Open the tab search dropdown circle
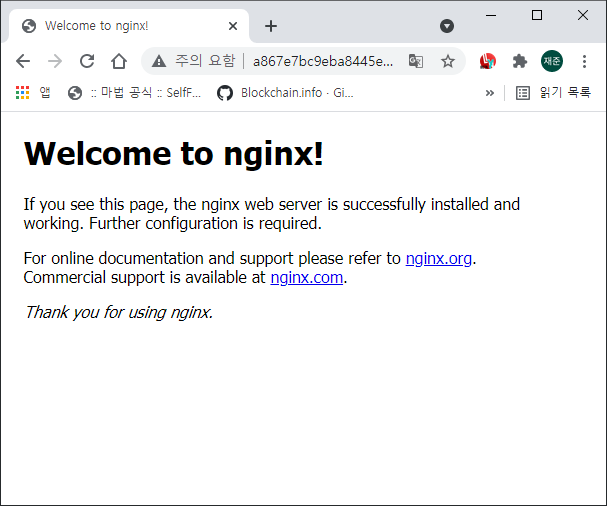607x506 pixels. point(447,26)
